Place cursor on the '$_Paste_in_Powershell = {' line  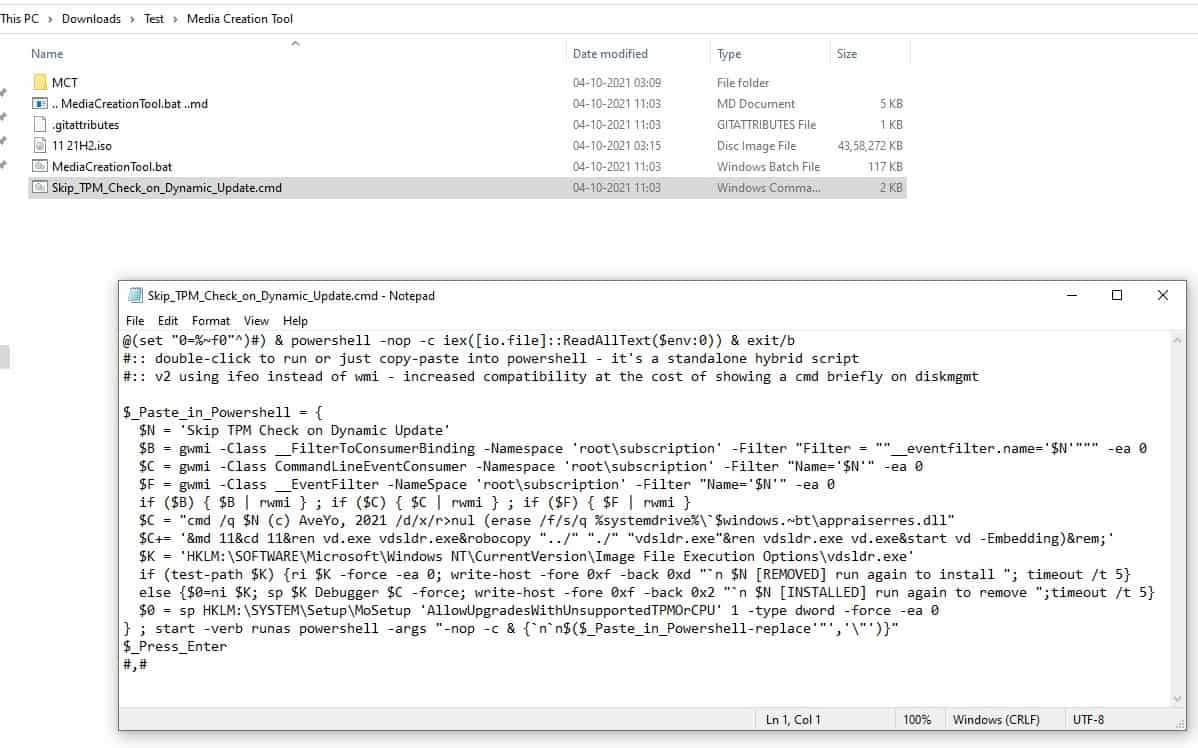pyautogui.click(x=222, y=413)
